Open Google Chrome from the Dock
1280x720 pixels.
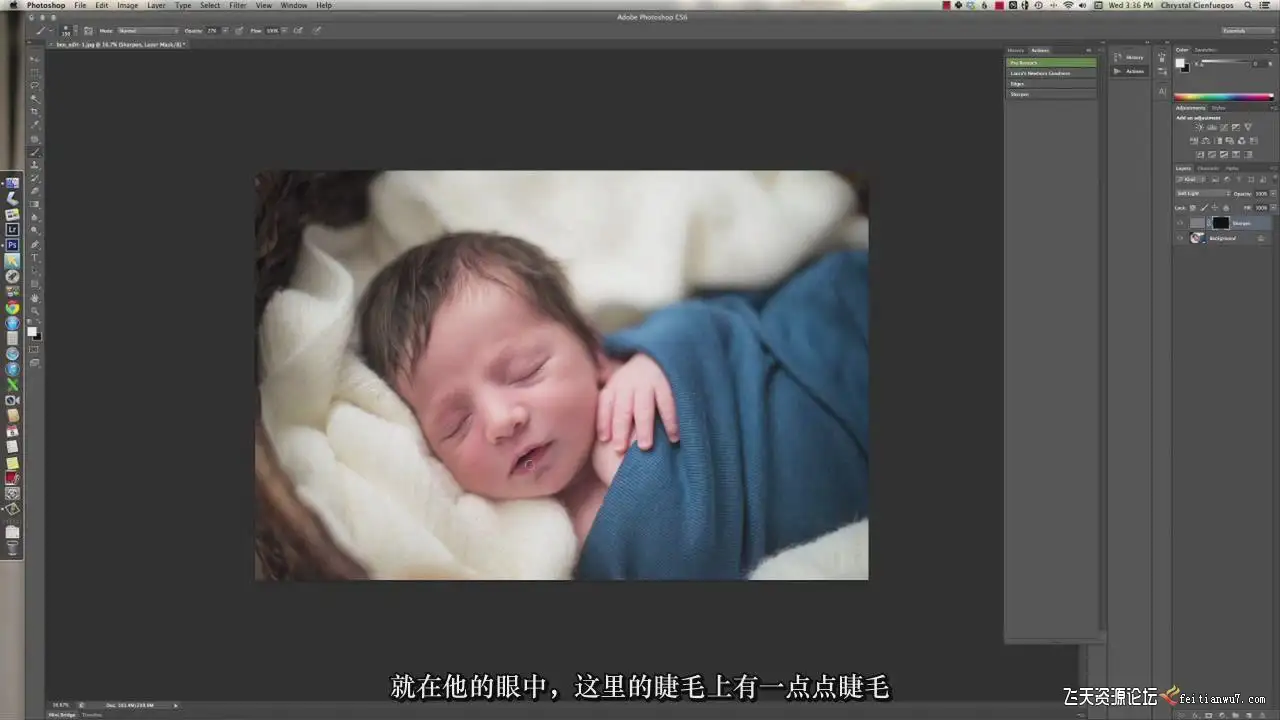12,308
